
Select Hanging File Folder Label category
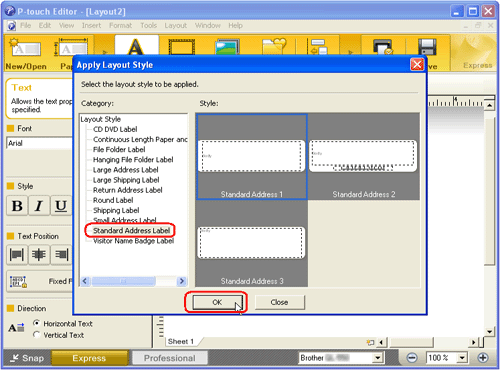coord(133,160)
